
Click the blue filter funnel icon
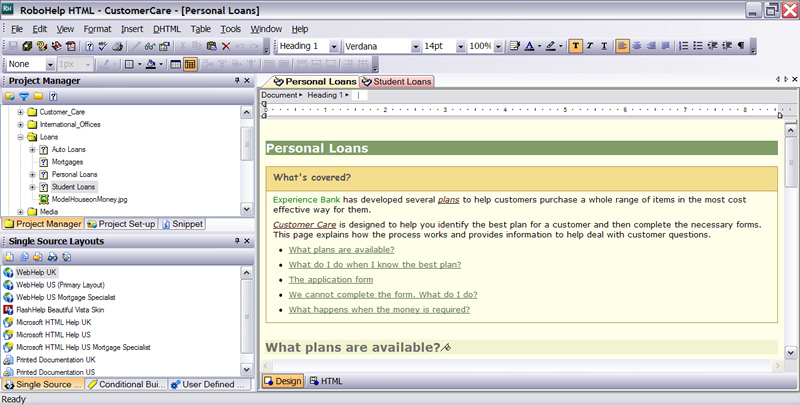[24, 96]
